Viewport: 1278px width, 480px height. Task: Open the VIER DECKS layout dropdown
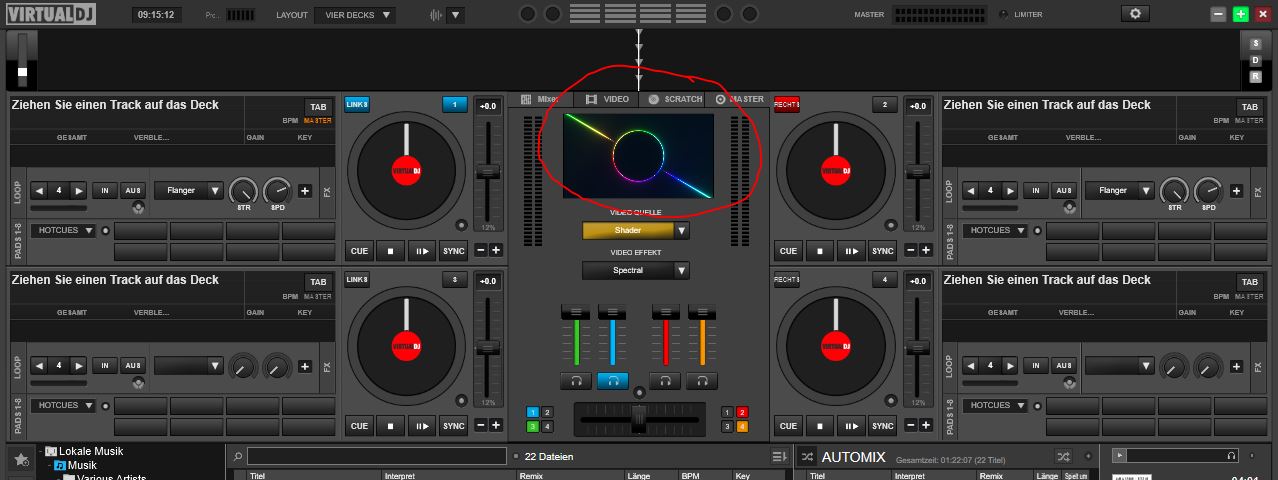click(x=354, y=15)
